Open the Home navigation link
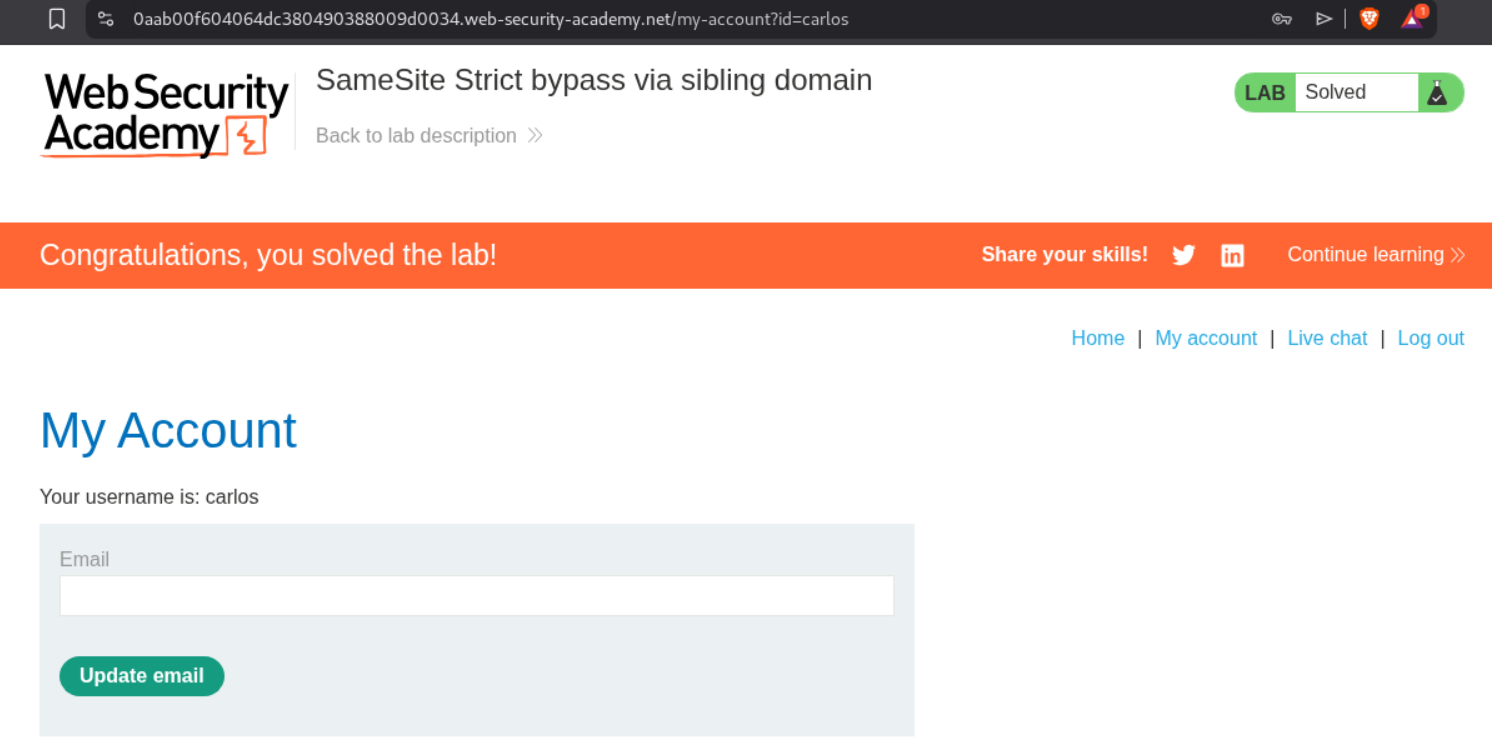The image size is (1492, 756). click(x=1098, y=338)
